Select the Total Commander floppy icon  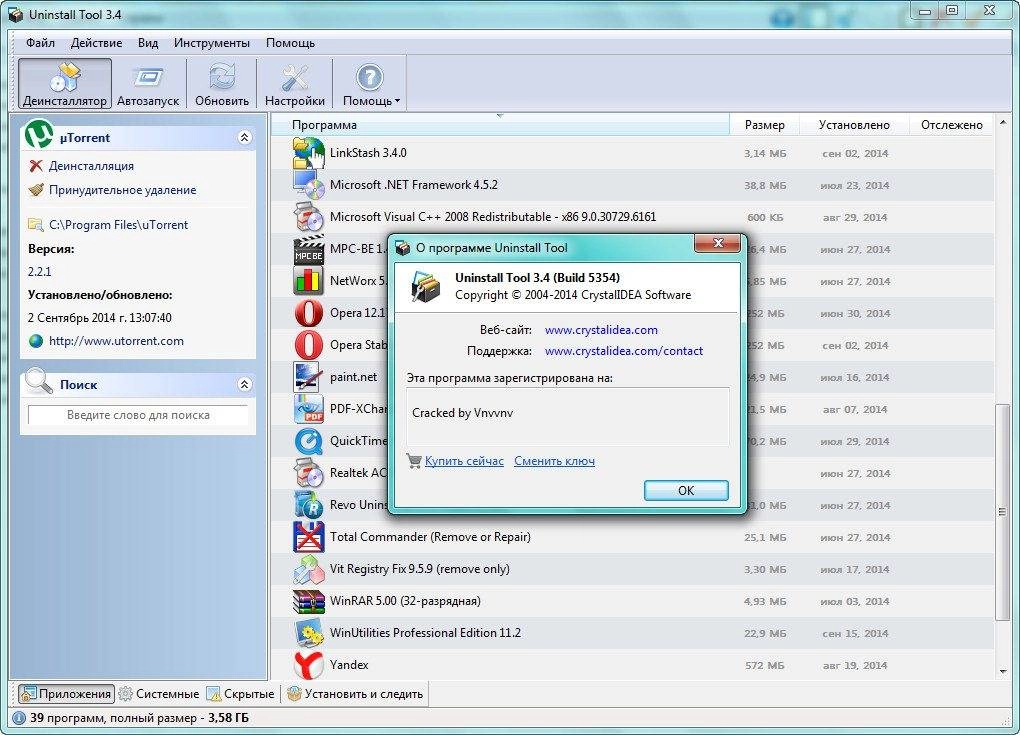coord(308,537)
